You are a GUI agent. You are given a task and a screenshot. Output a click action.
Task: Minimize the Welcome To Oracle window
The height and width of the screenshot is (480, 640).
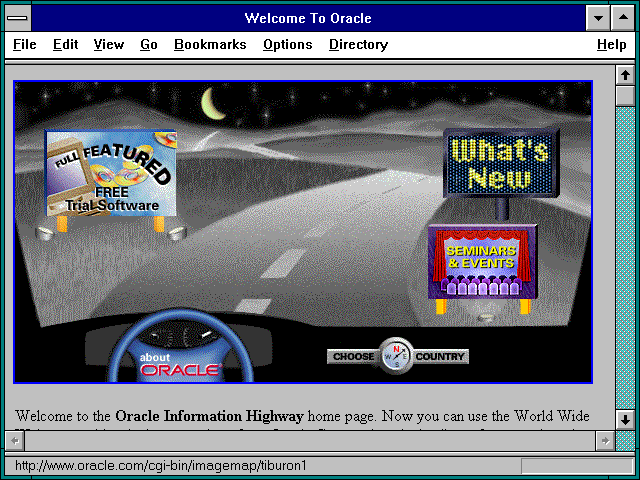(x=598, y=18)
